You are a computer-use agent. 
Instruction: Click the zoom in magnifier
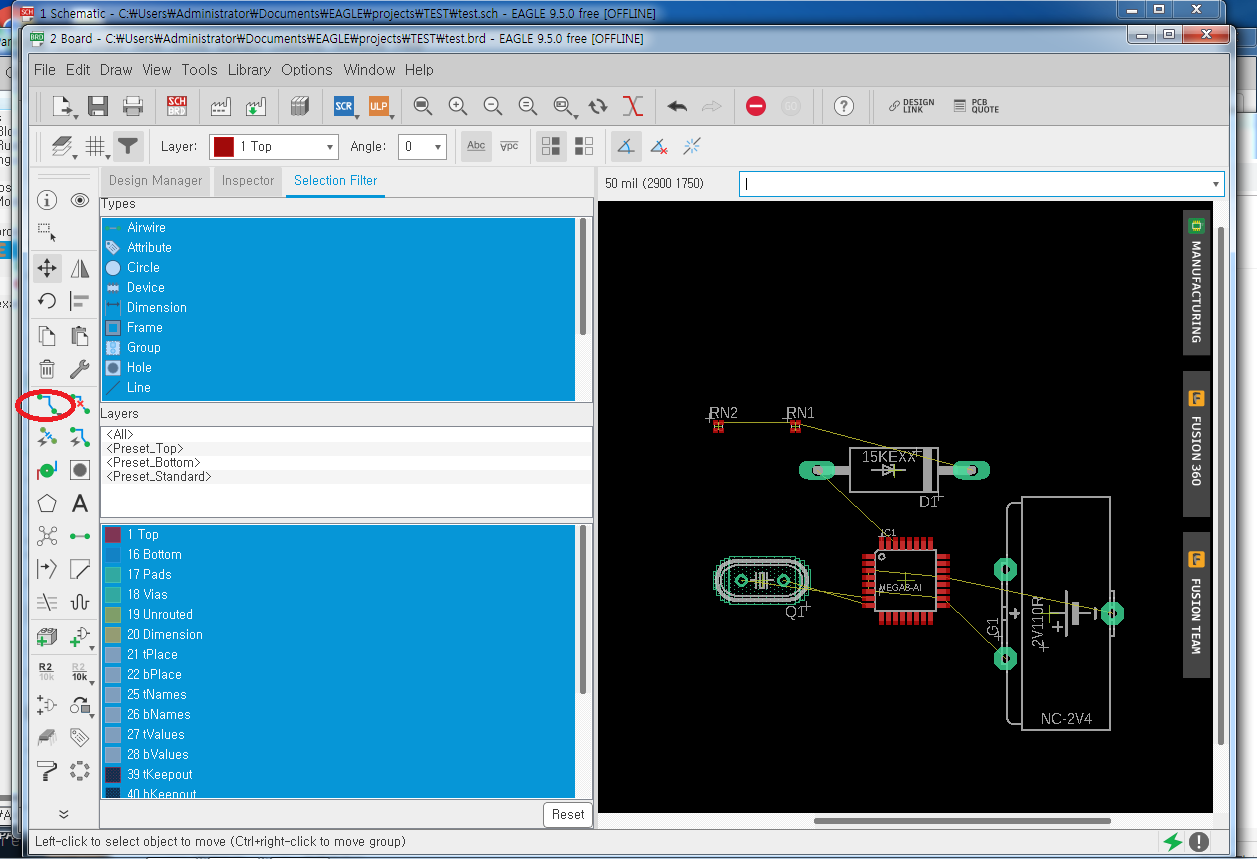point(458,106)
